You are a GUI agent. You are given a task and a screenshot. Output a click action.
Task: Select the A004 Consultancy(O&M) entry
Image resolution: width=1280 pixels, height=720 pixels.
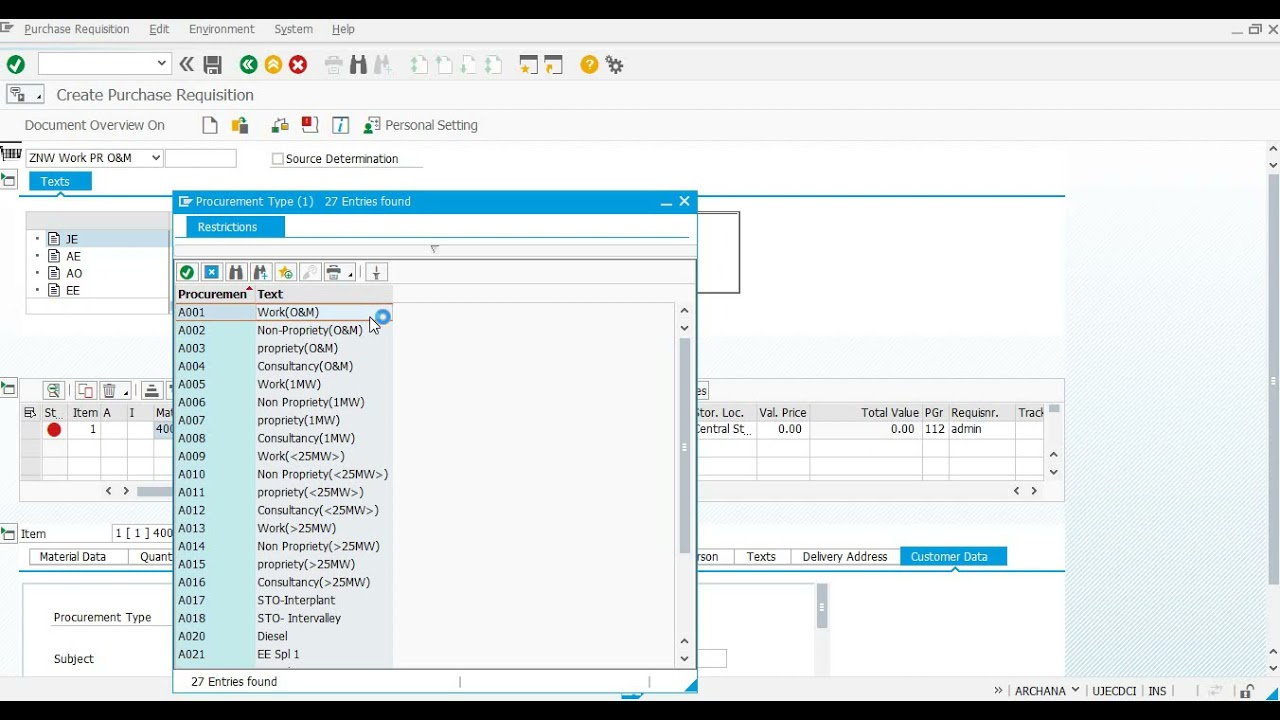pyautogui.click(x=284, y=366)
